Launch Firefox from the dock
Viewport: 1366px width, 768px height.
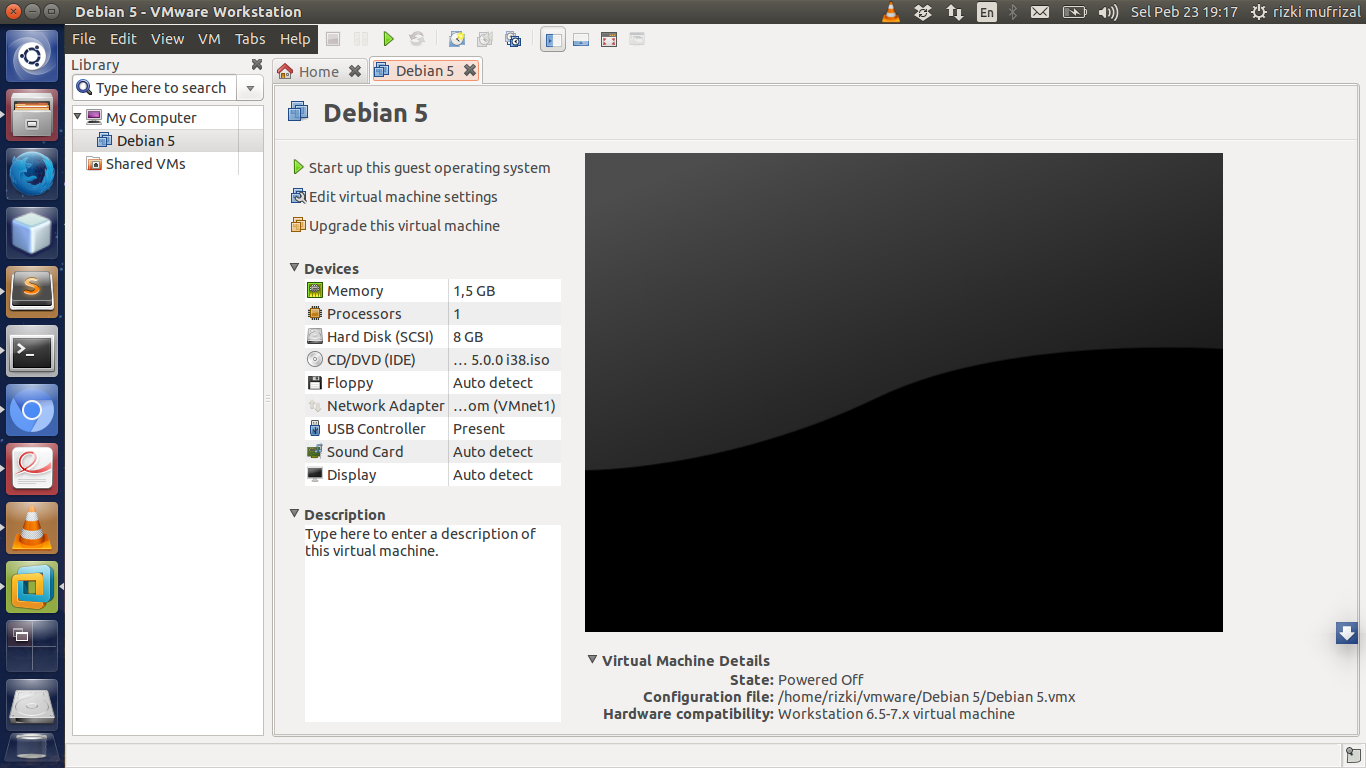click(x=33, y=175)
